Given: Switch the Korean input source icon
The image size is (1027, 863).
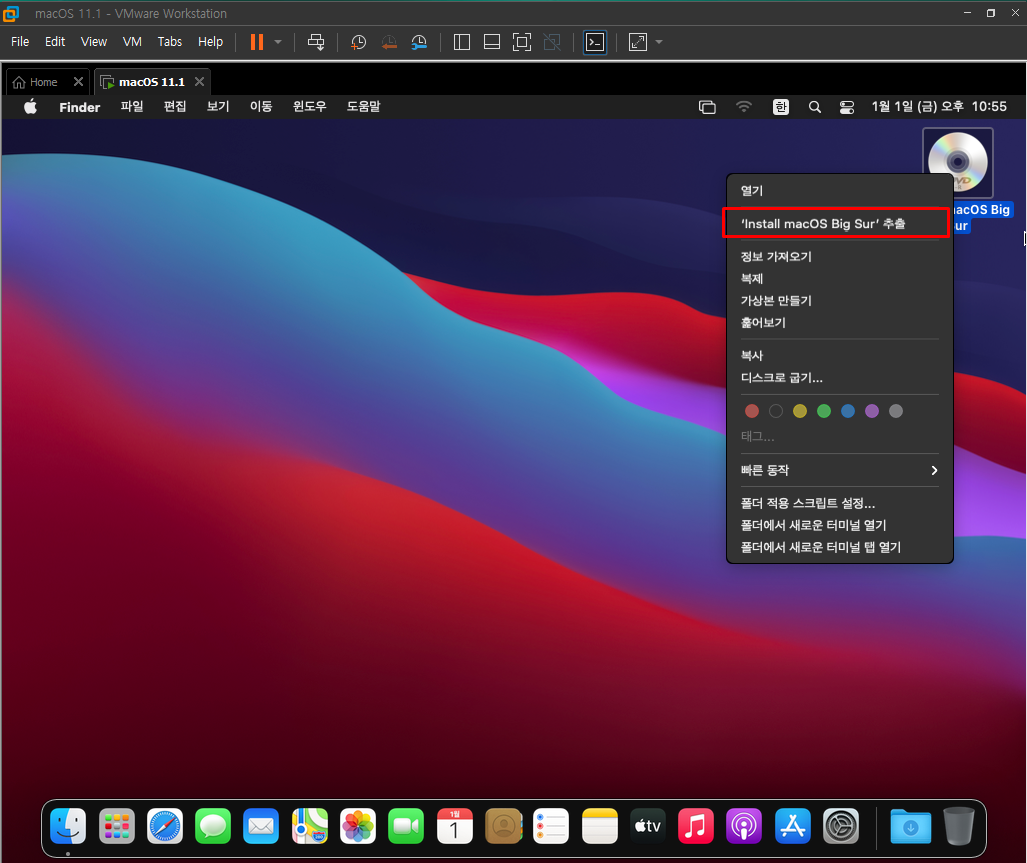Looking at the screenshot, I should point(781,107).
